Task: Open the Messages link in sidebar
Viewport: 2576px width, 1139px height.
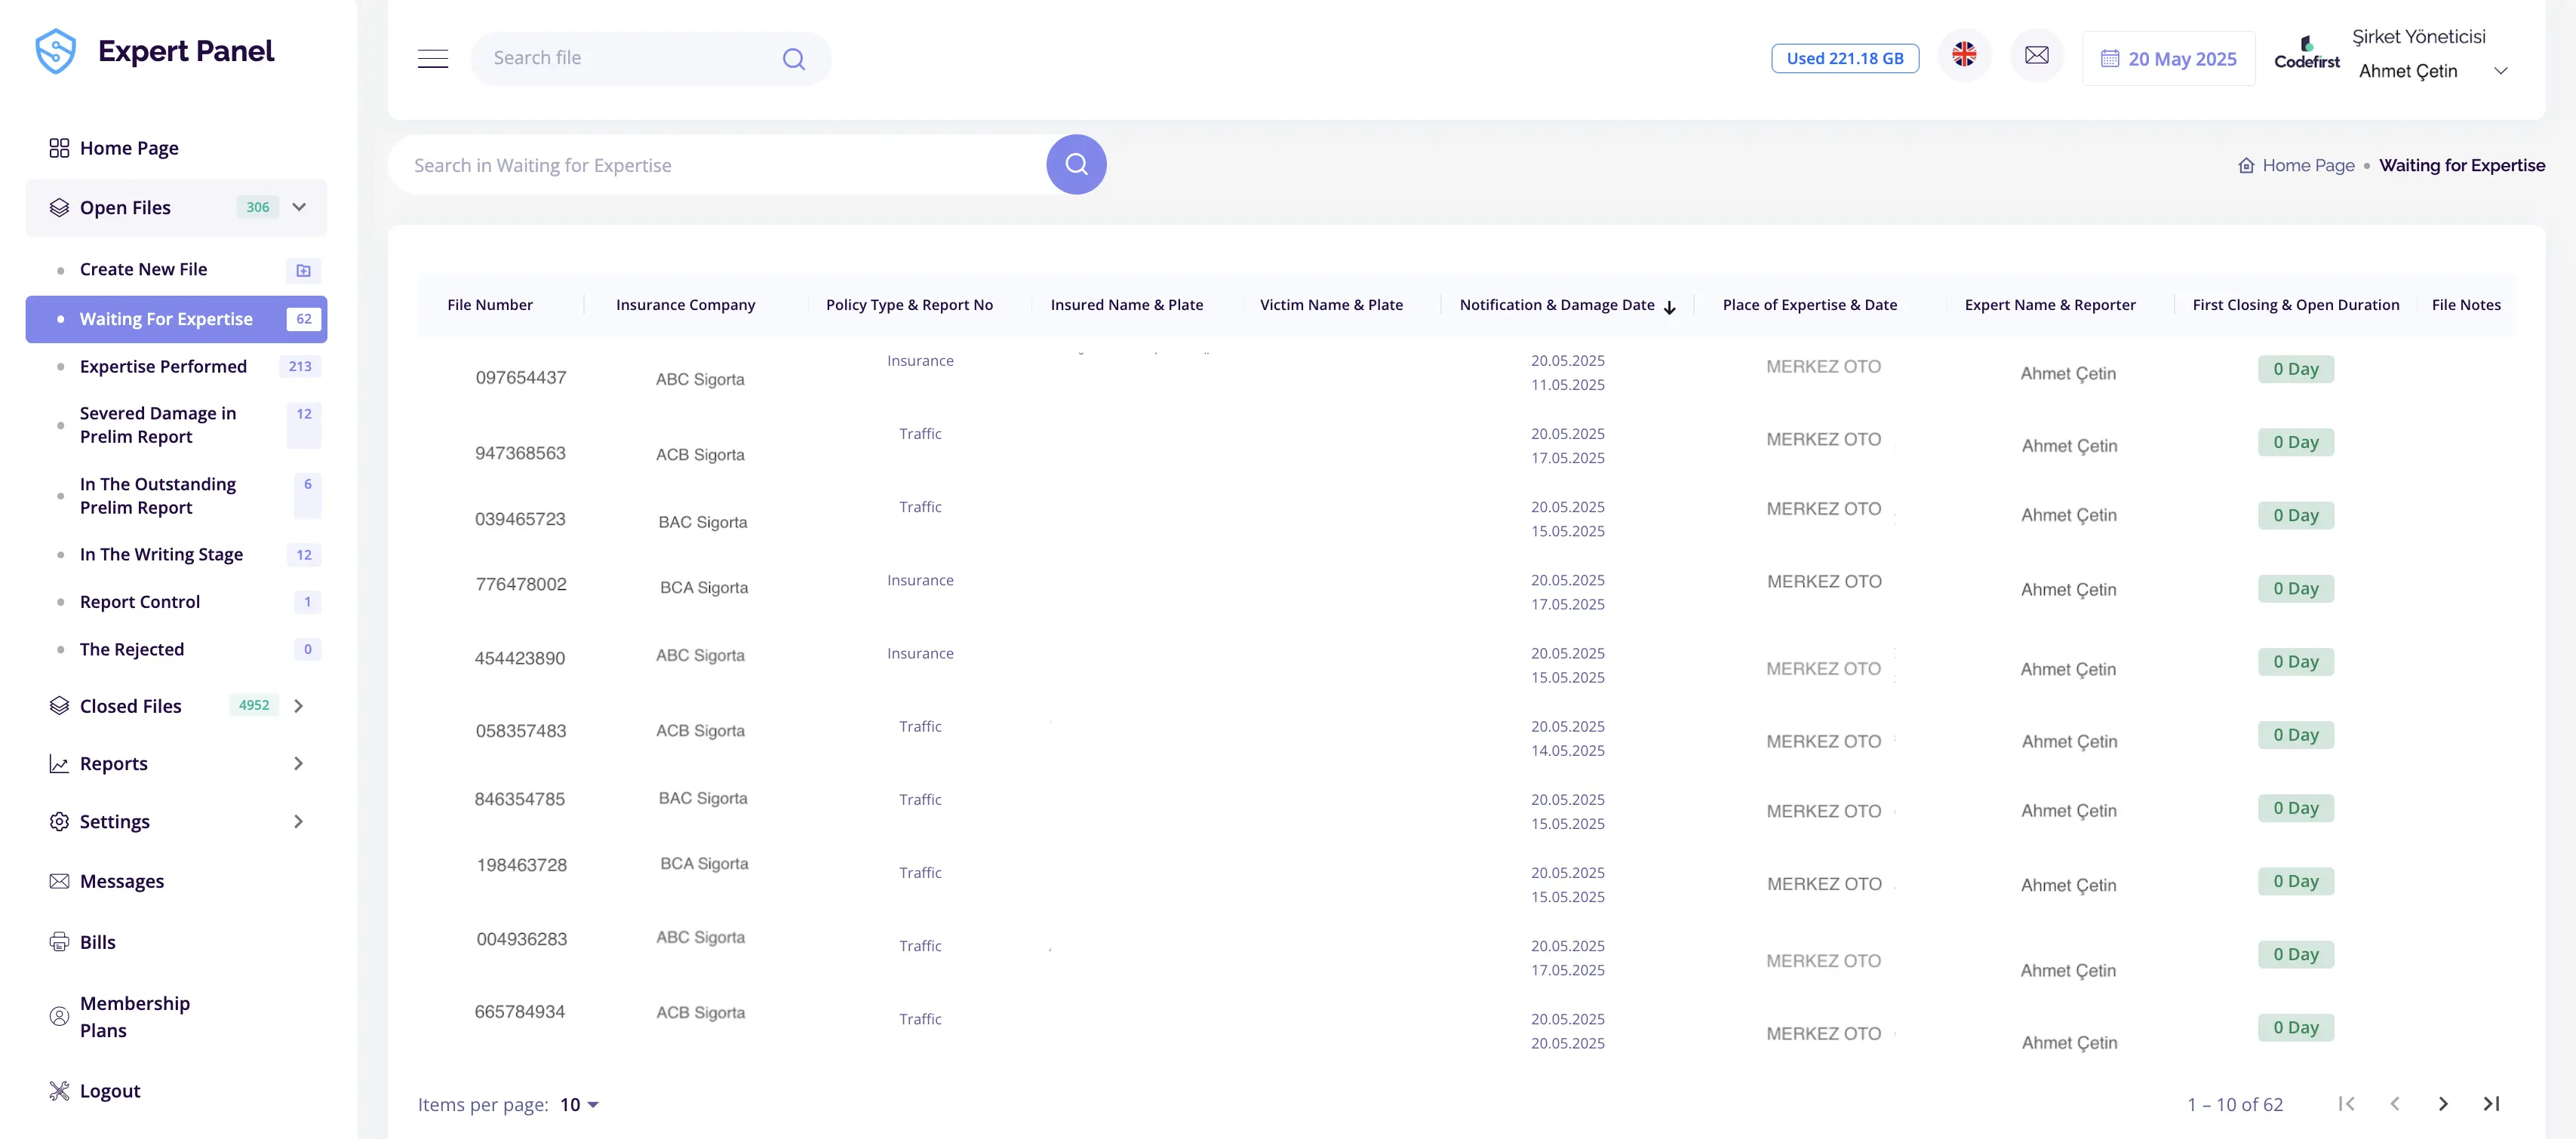Action: click(122, 881)
